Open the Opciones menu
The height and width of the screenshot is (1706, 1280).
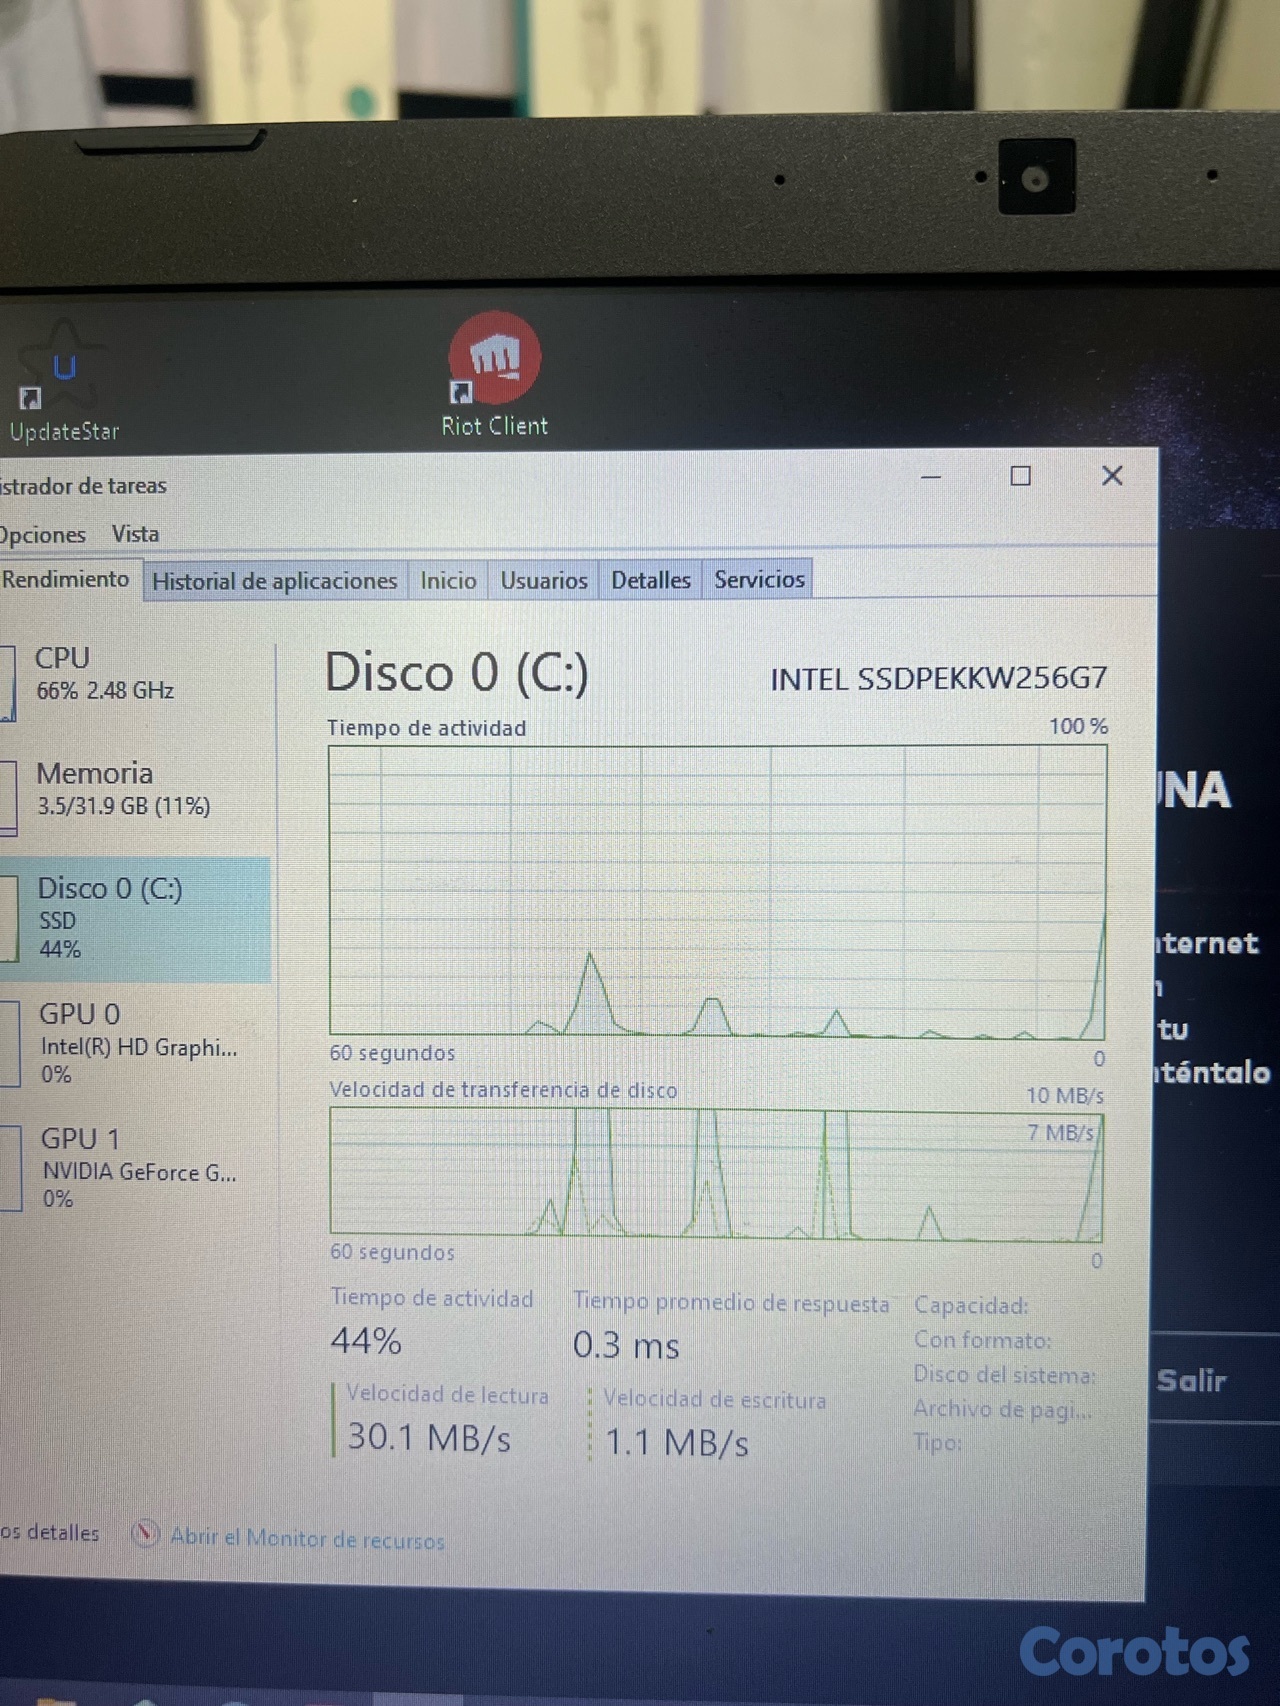[42, 534]
